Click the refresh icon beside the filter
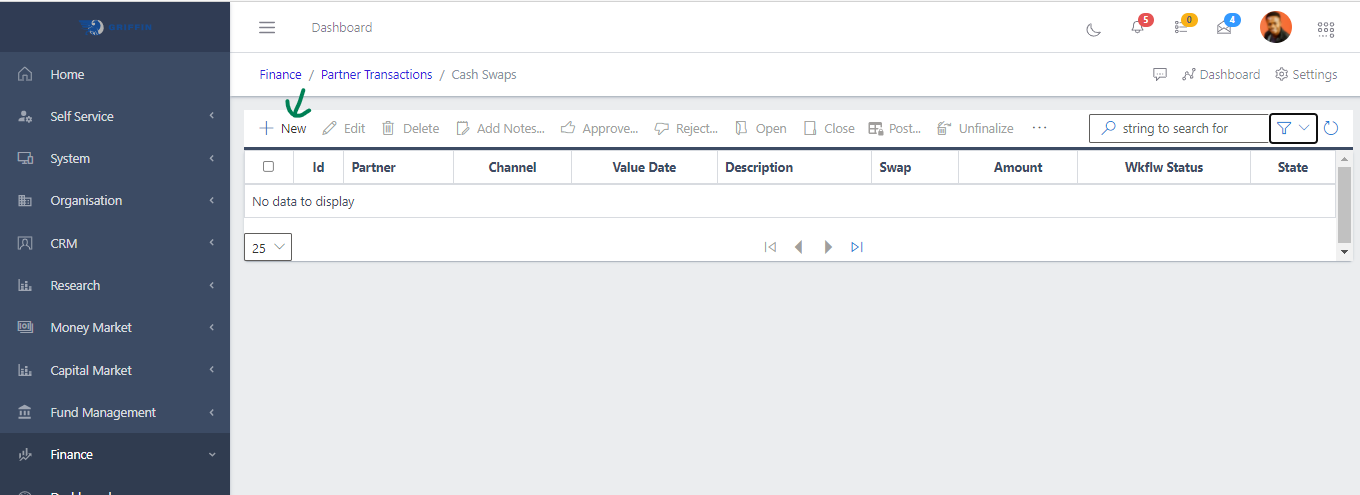 pos(1331,128)
